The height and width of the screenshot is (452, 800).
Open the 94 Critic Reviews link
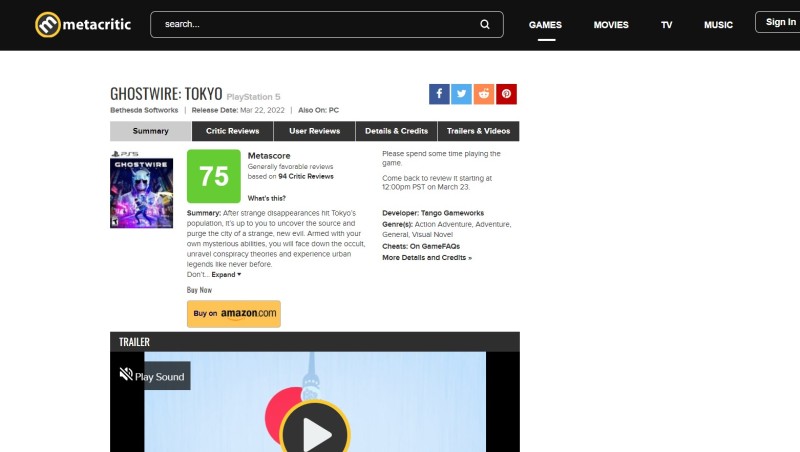(306, 177)
